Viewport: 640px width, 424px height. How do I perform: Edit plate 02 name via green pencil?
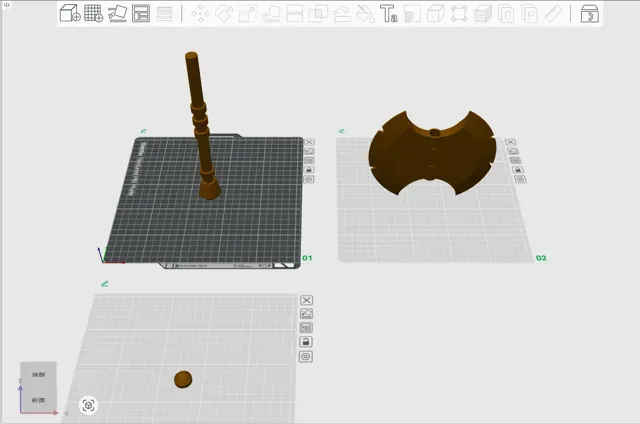(x=342, y=131)
